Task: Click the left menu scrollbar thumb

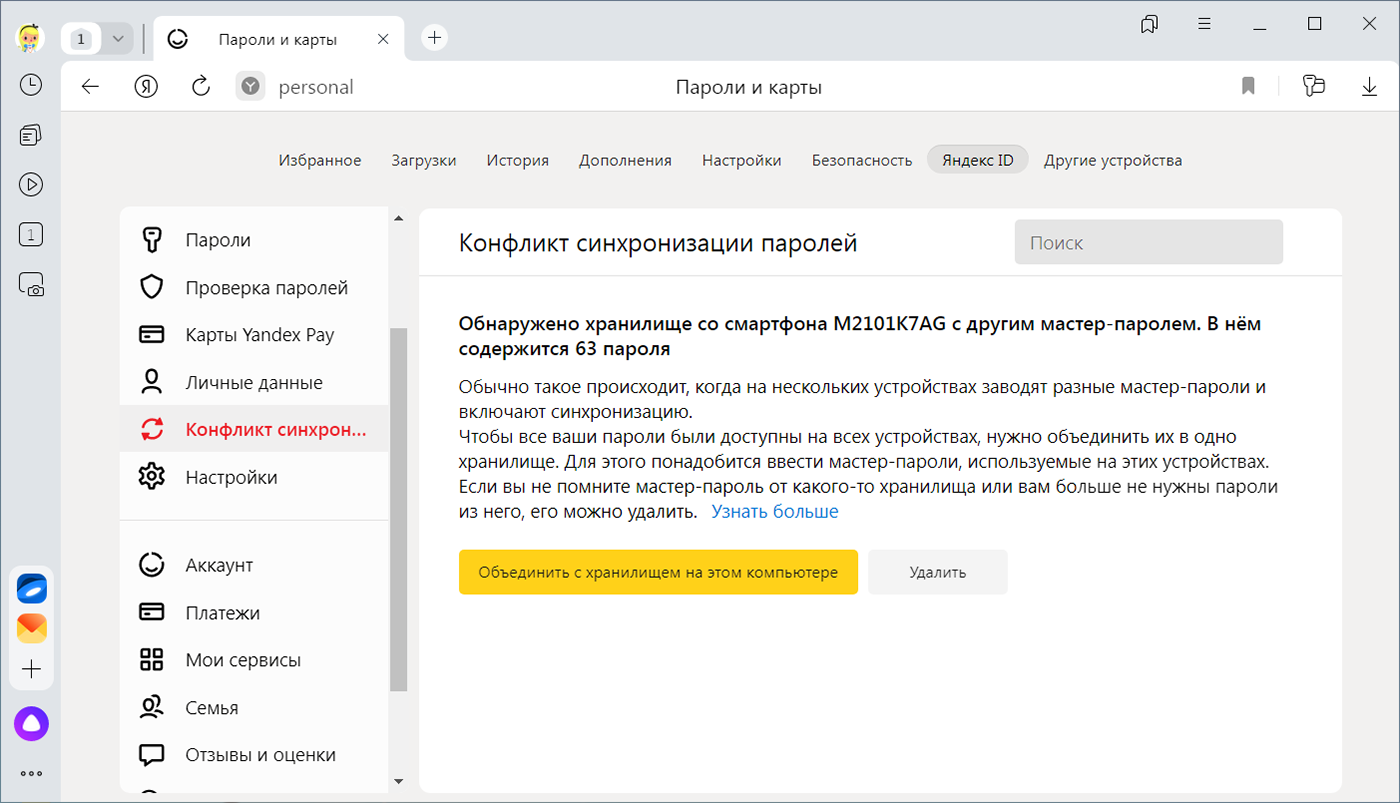Action: pyautogui.click(x=398, y=510)
